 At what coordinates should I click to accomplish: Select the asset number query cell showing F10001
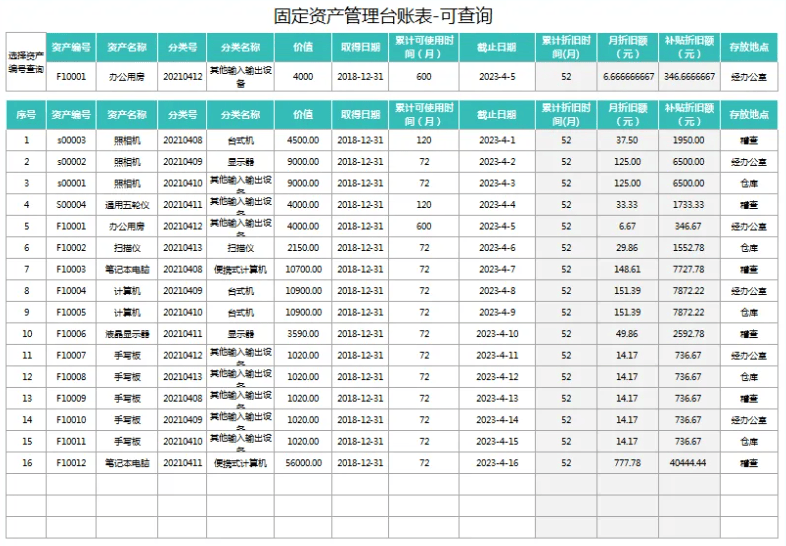coord(71,76)
